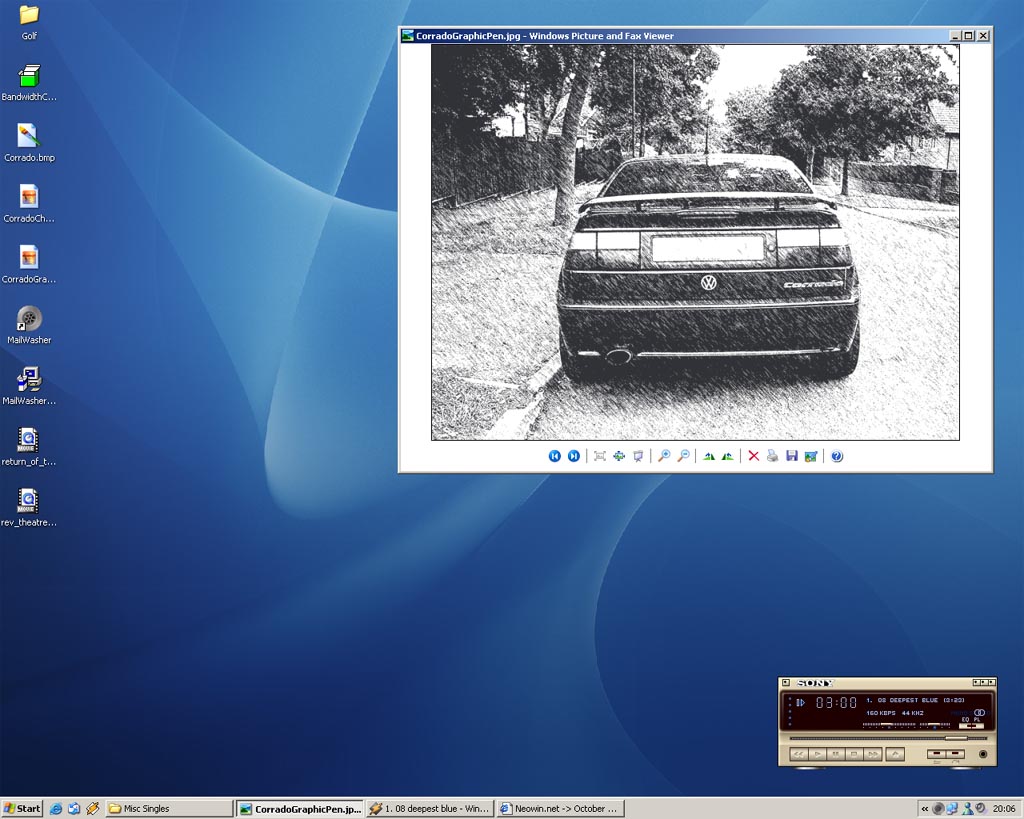1024x819 pixels.
Task: Show image at actual size
Action: [619, 456]
